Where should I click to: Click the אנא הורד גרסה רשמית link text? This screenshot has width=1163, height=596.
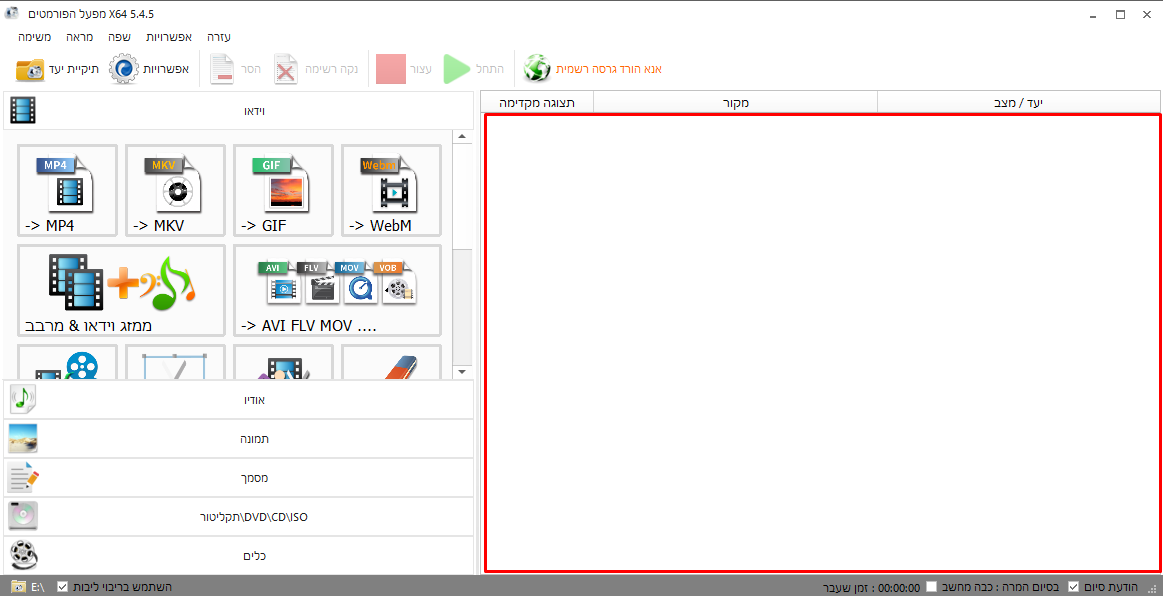pyautogui.click(x=609, y=69)
